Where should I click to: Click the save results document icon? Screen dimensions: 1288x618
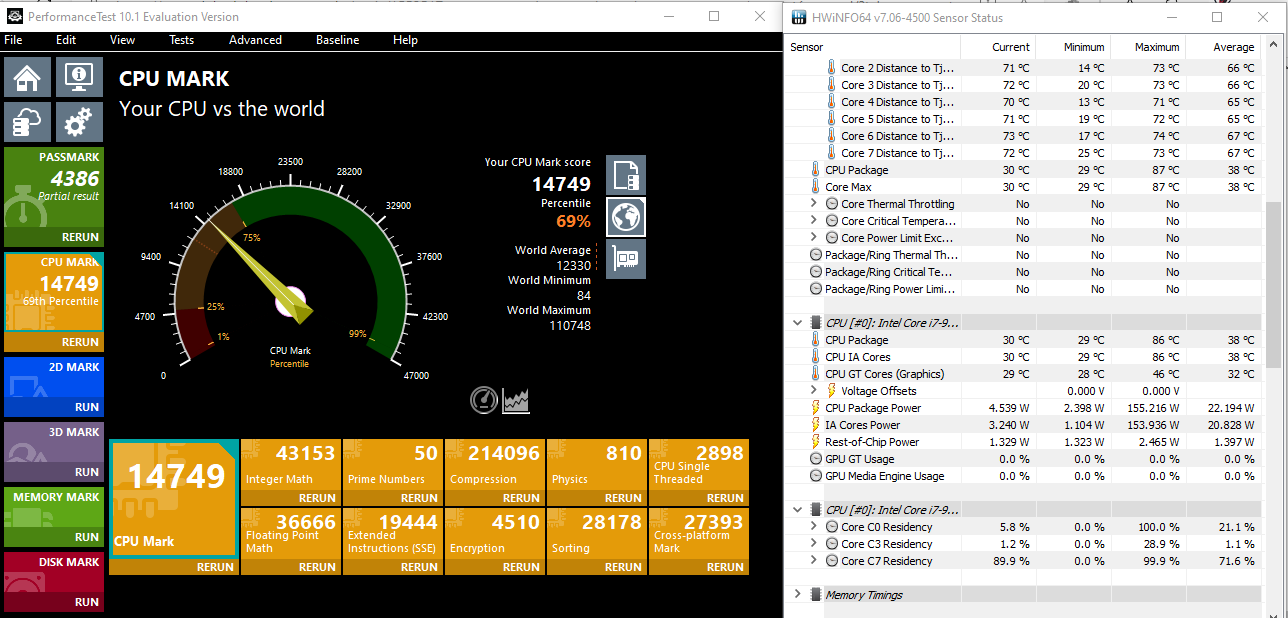click(626, 175)
